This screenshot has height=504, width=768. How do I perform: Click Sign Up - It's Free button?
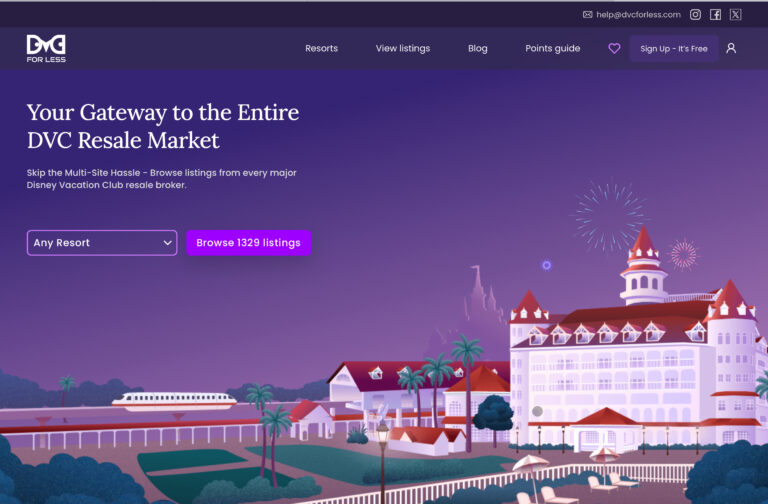(x=674, y=48)
